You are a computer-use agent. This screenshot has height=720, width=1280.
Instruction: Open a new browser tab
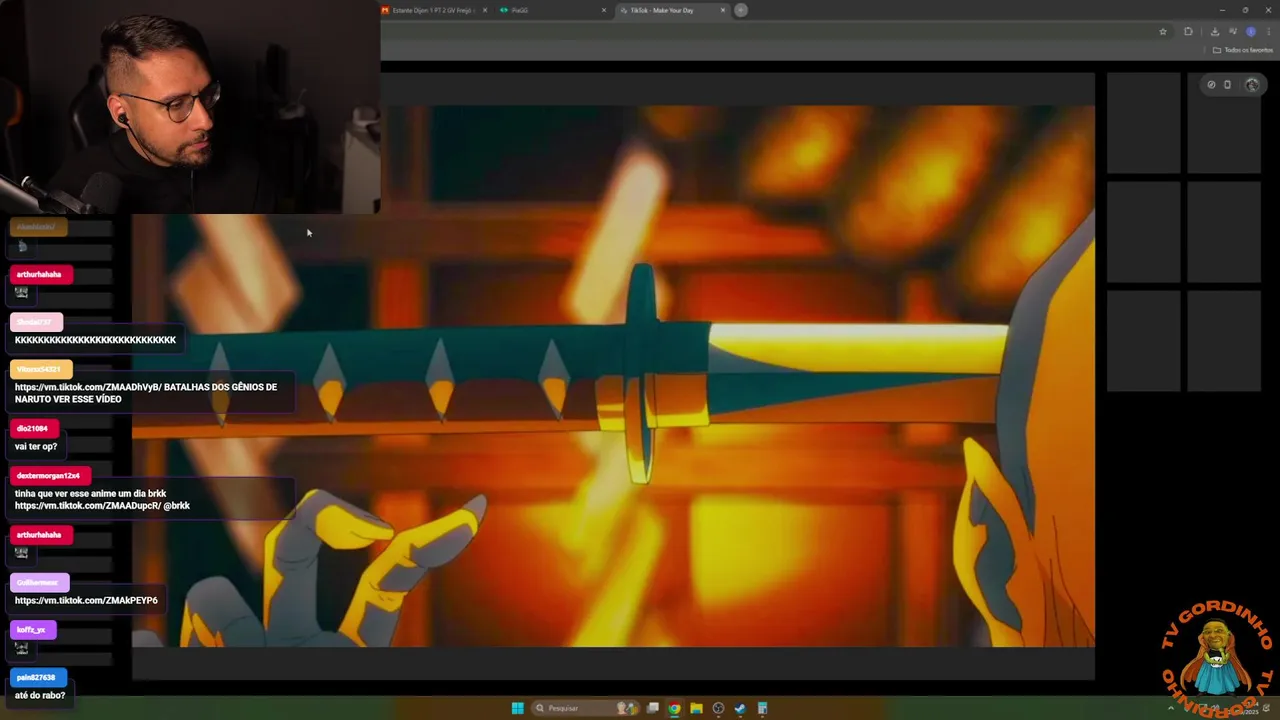click(x=741, y=10)
